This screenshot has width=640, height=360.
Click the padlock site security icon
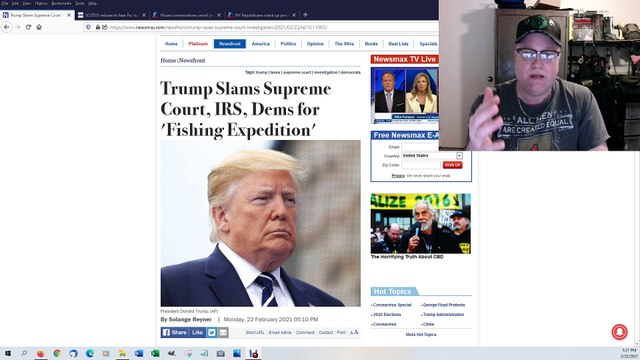coord(98,27)
